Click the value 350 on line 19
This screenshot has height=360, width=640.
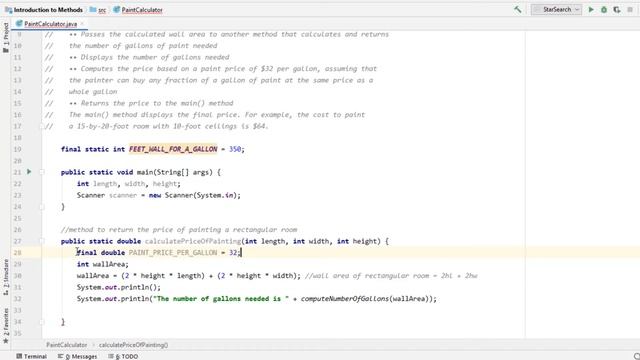tap(235, 149)
